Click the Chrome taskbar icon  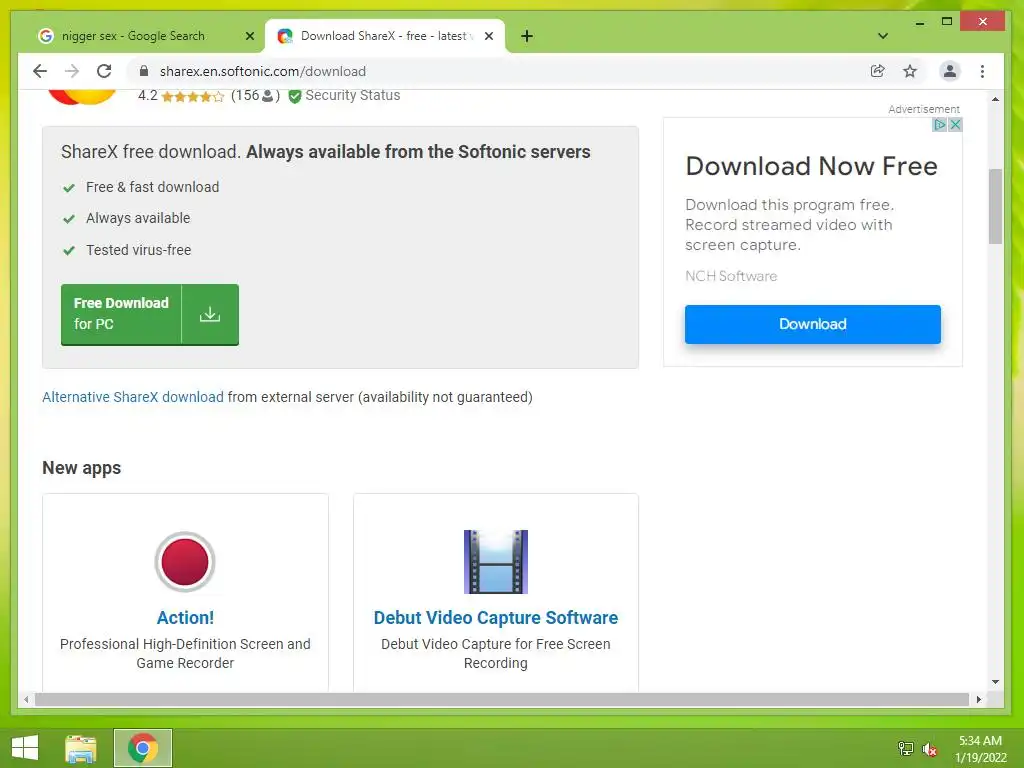pyautogui.click(x=142, y=748)
